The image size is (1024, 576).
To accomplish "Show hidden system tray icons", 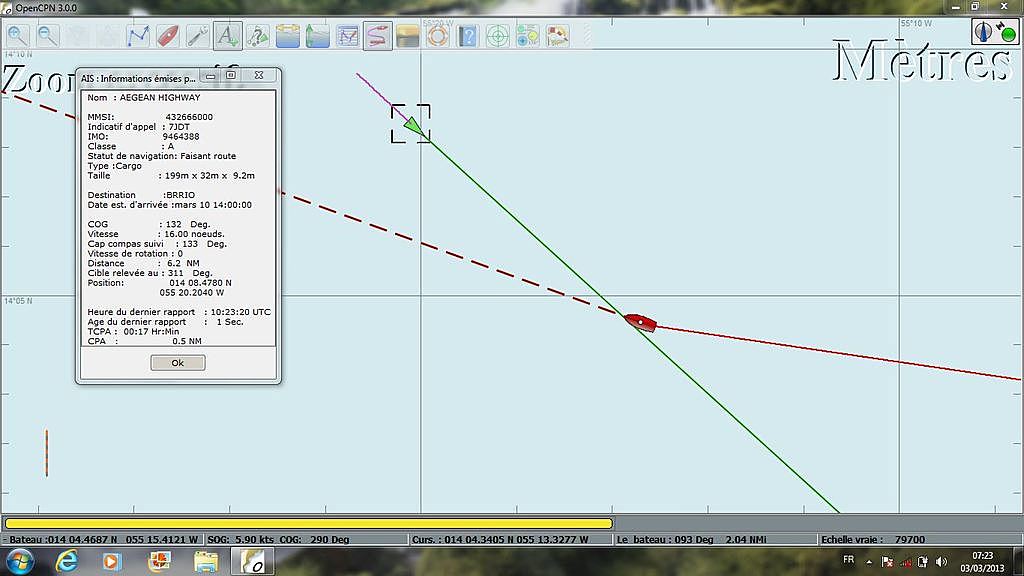I will pos(869,562).
